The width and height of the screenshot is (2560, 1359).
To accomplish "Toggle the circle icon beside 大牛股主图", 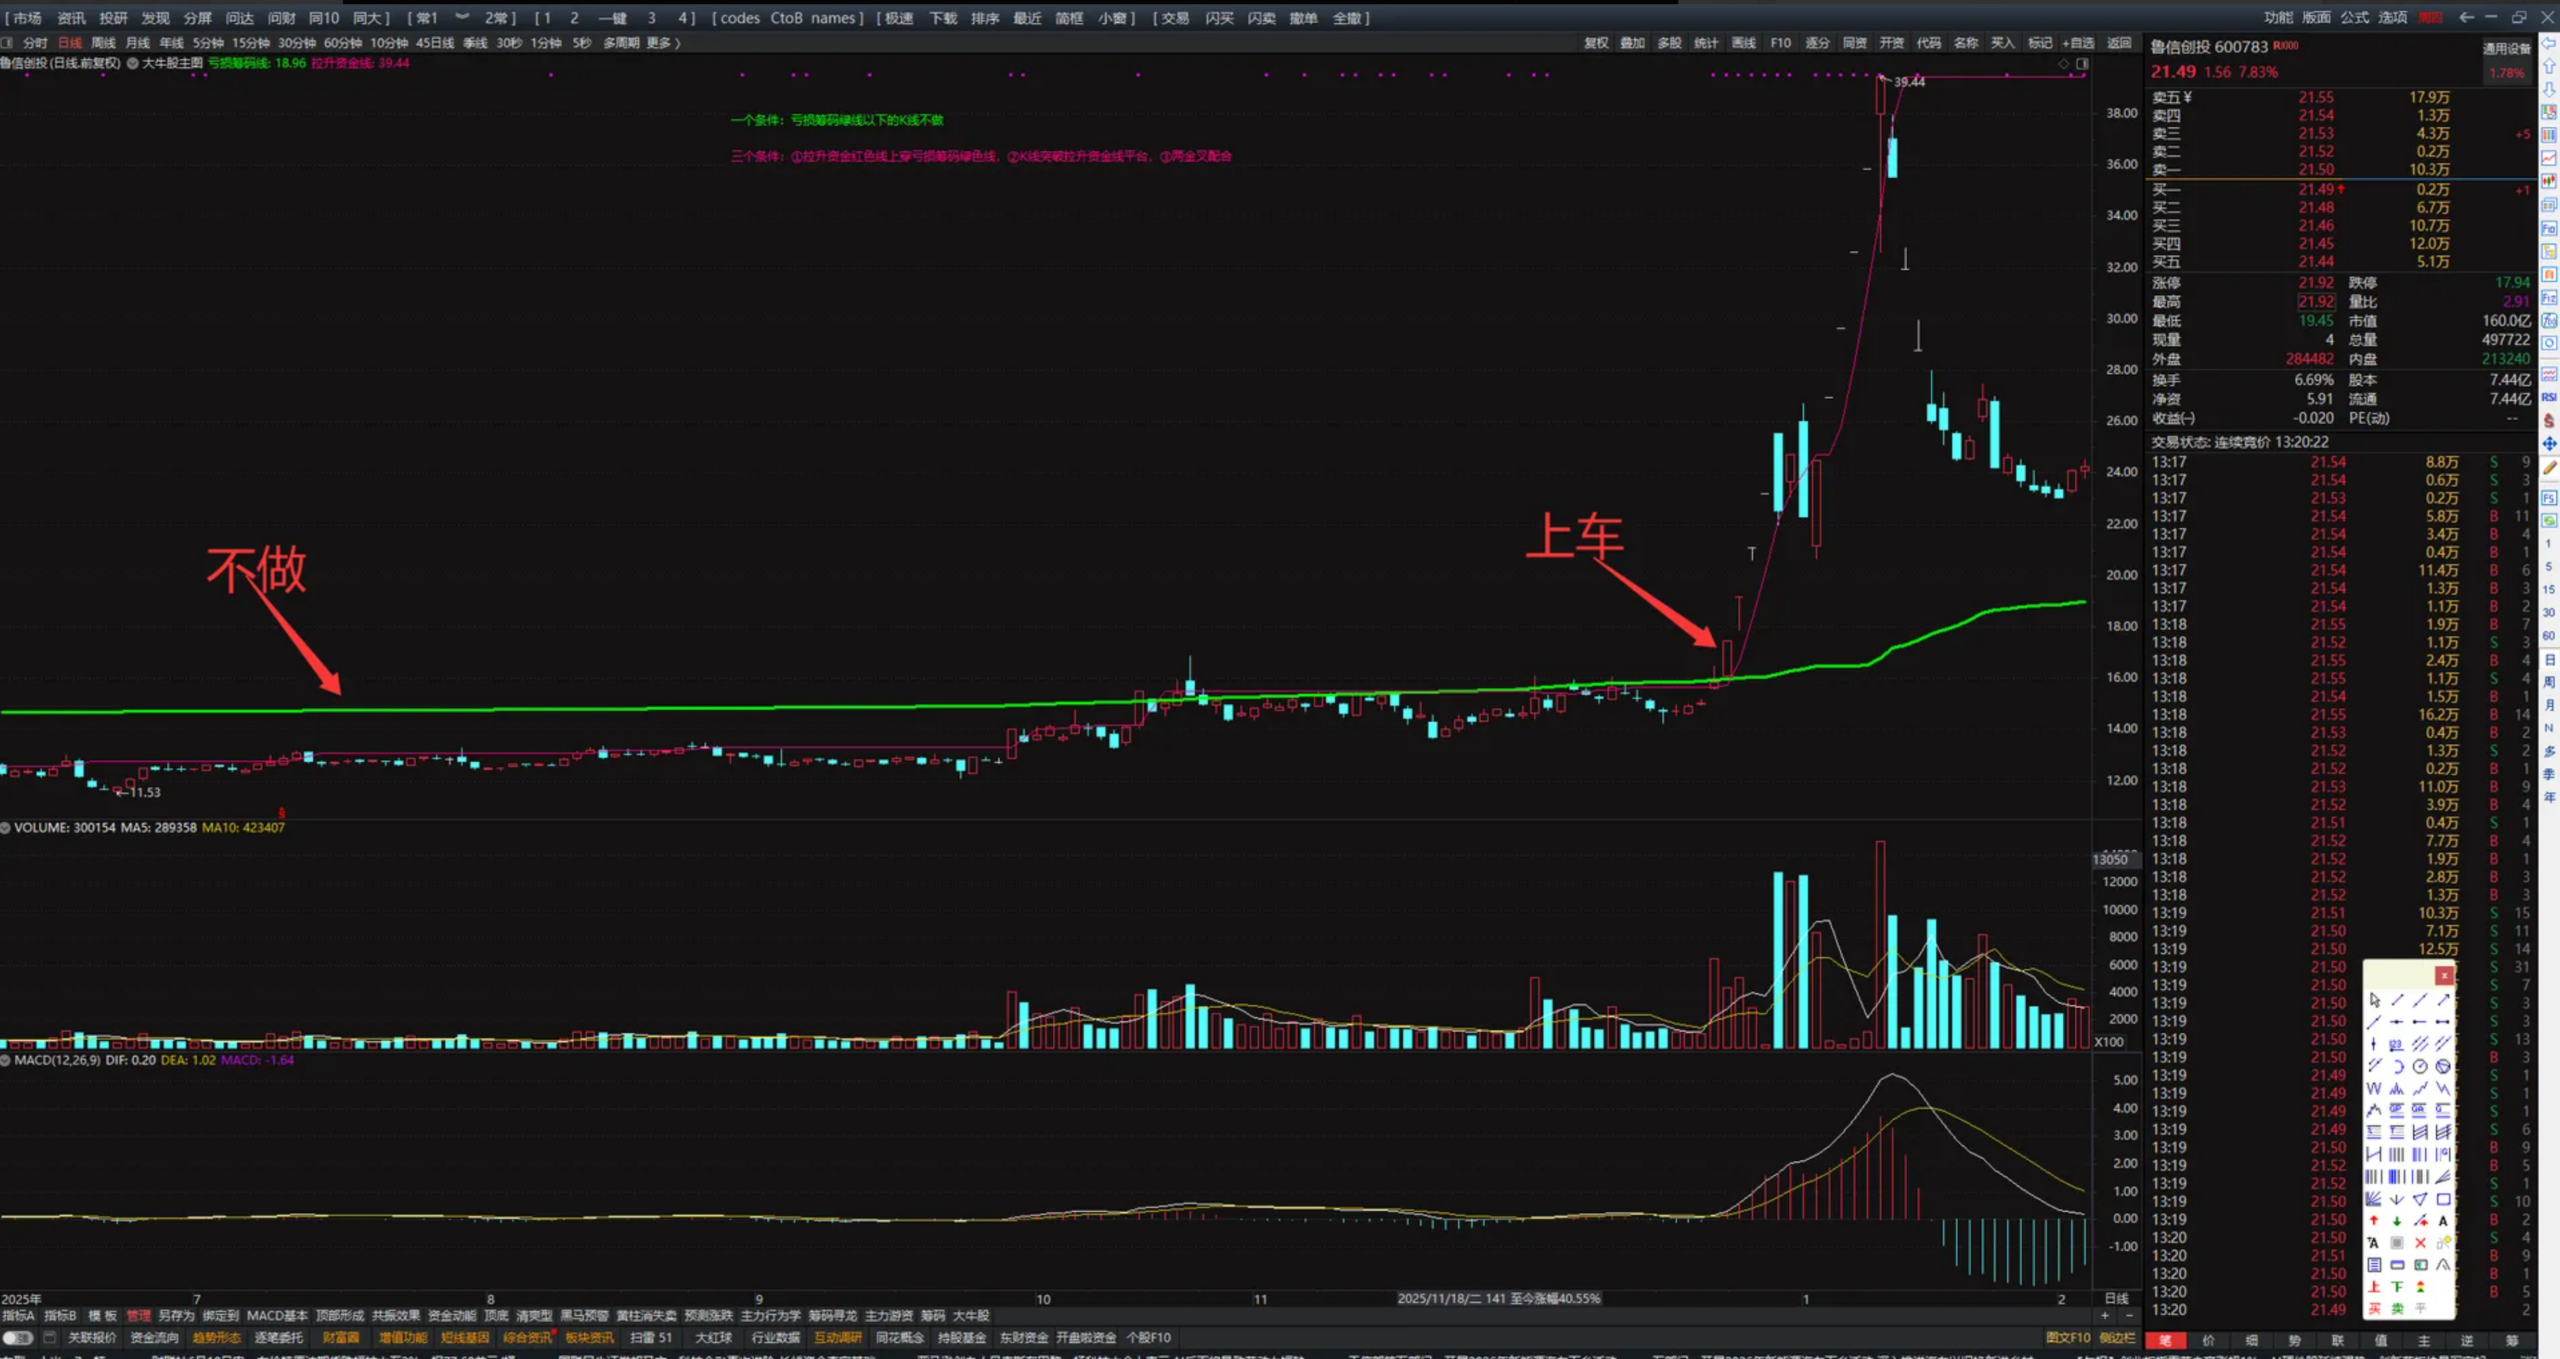I will [x=132, y=63].
